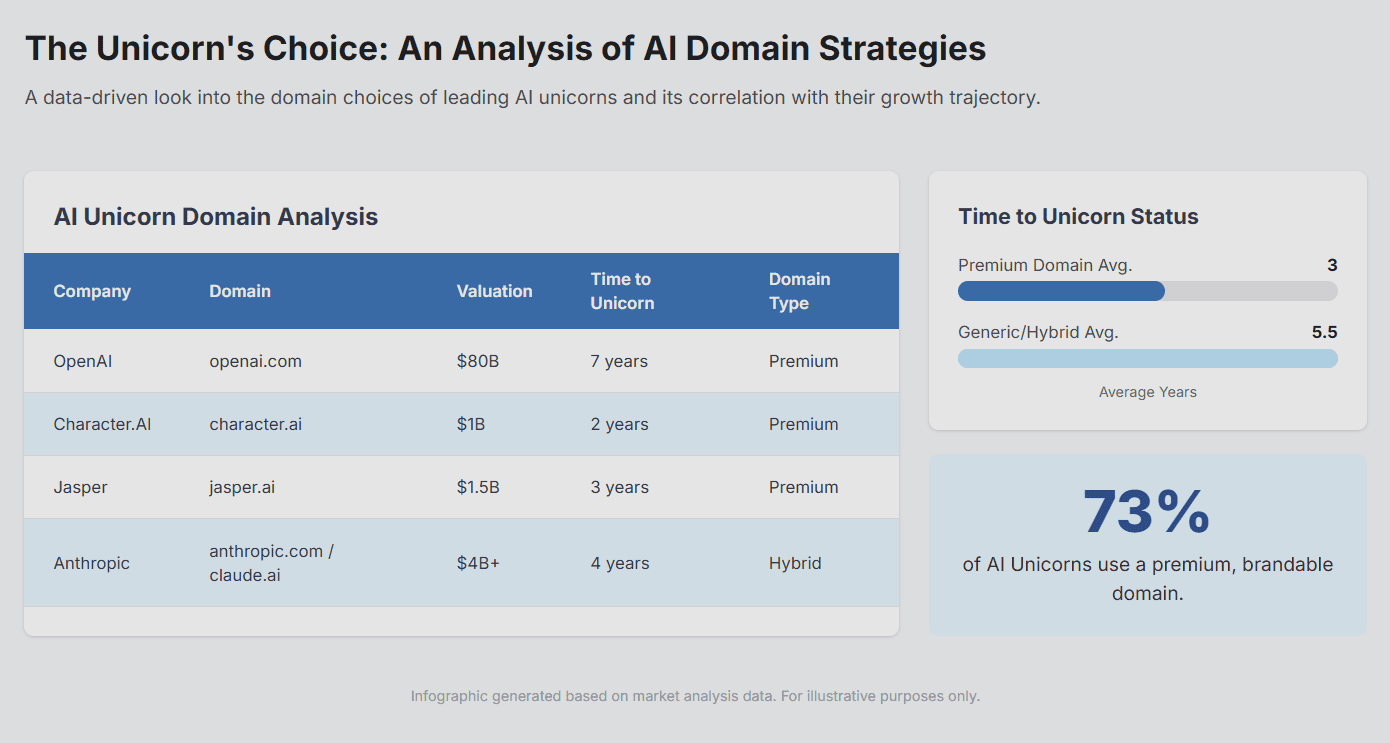Screen dimensions: 1390x743
Task: Click the AI Unicorn Domain Analysis heading
Action: 216,217
